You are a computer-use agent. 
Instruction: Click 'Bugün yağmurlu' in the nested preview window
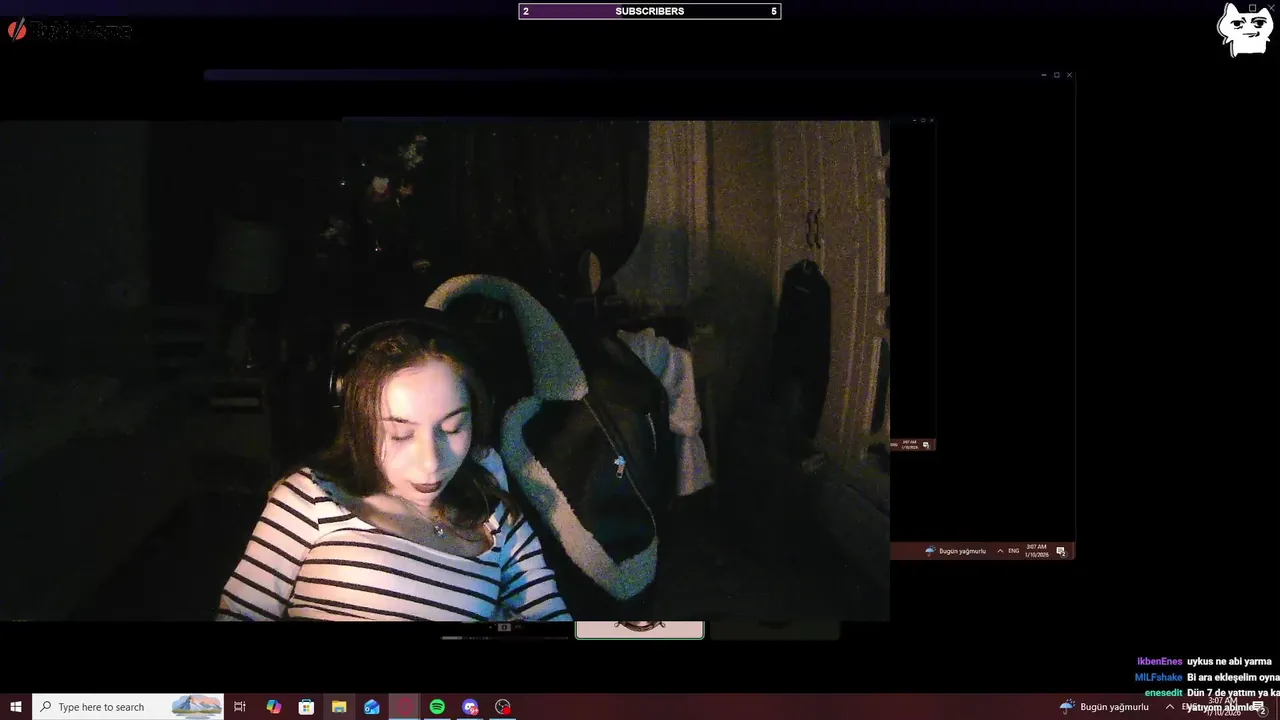(x=956, y=551)
